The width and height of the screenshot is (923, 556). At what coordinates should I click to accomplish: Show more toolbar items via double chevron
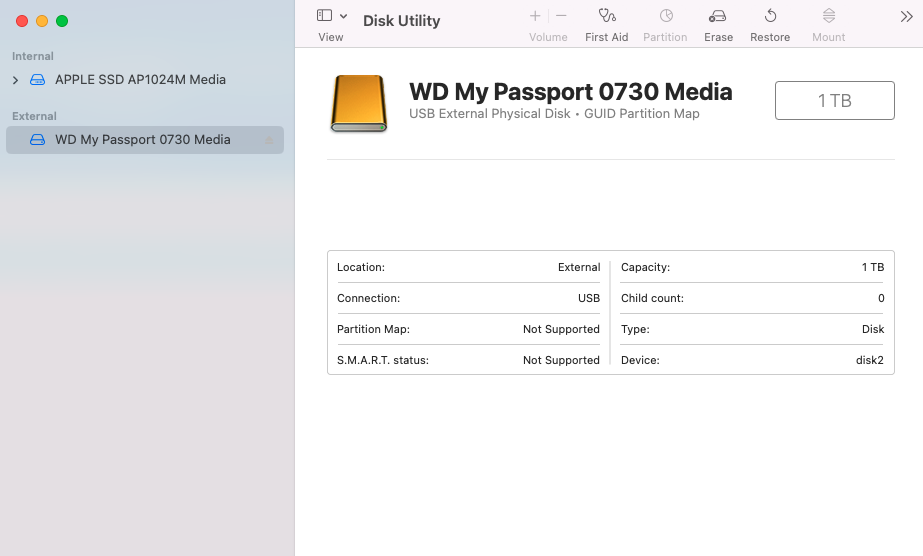[x=907, y=16]
